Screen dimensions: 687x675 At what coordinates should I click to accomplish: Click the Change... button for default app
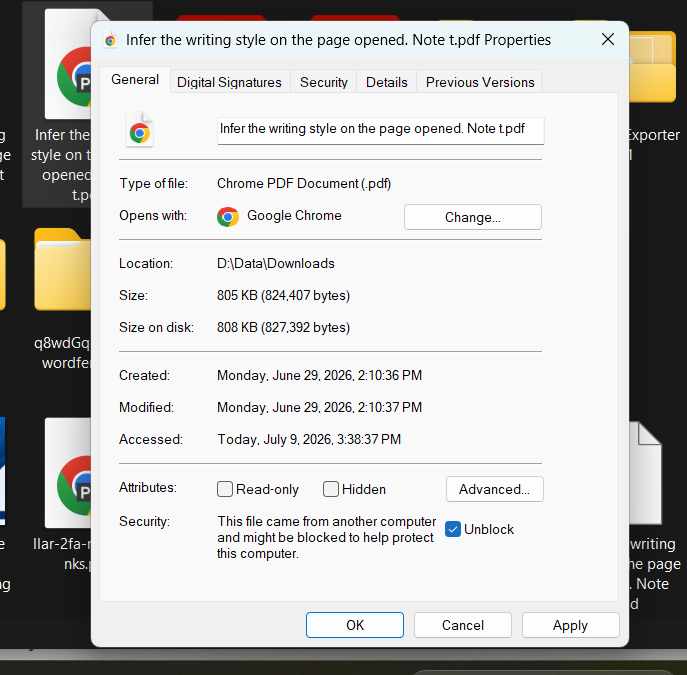[x=473, y=217]
